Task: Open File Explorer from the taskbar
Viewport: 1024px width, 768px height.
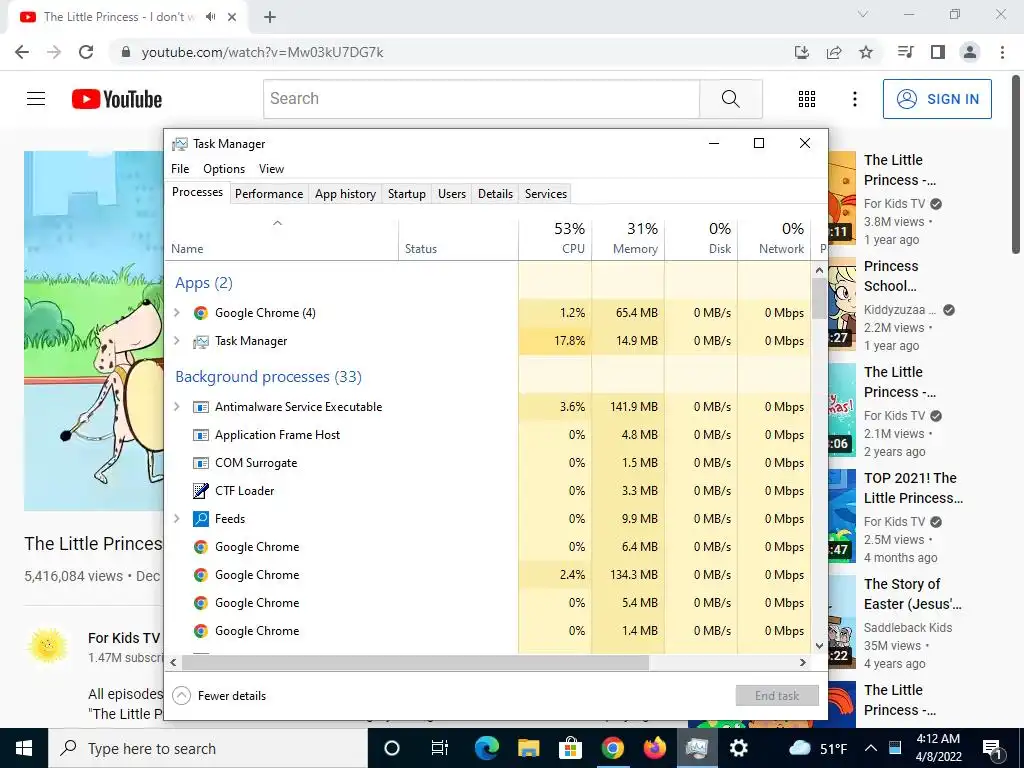Action: 528,748
